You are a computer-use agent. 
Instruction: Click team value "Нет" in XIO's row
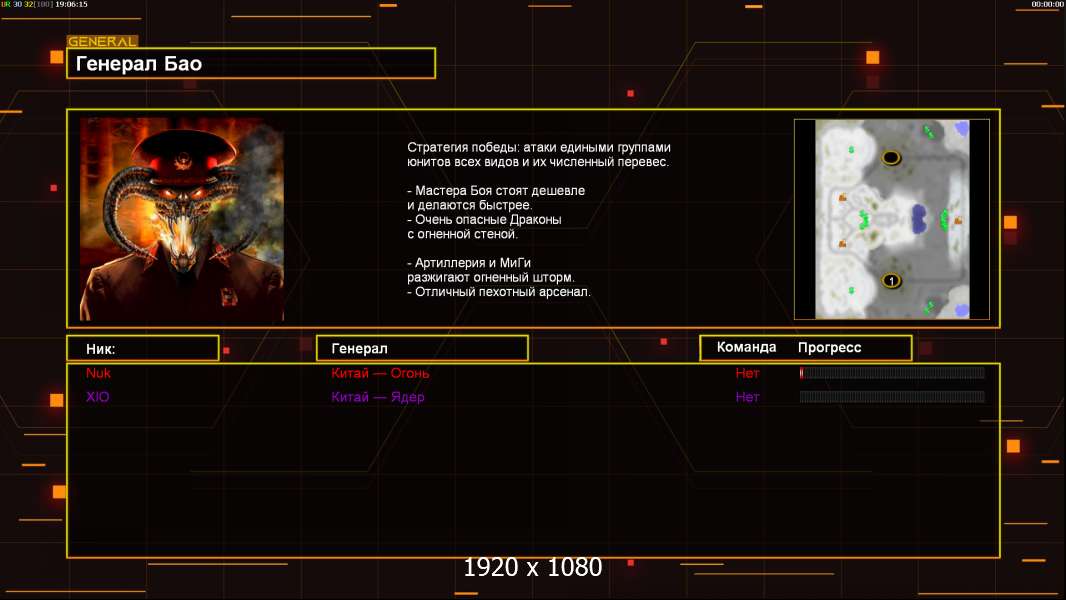click(x=747, y=397)
